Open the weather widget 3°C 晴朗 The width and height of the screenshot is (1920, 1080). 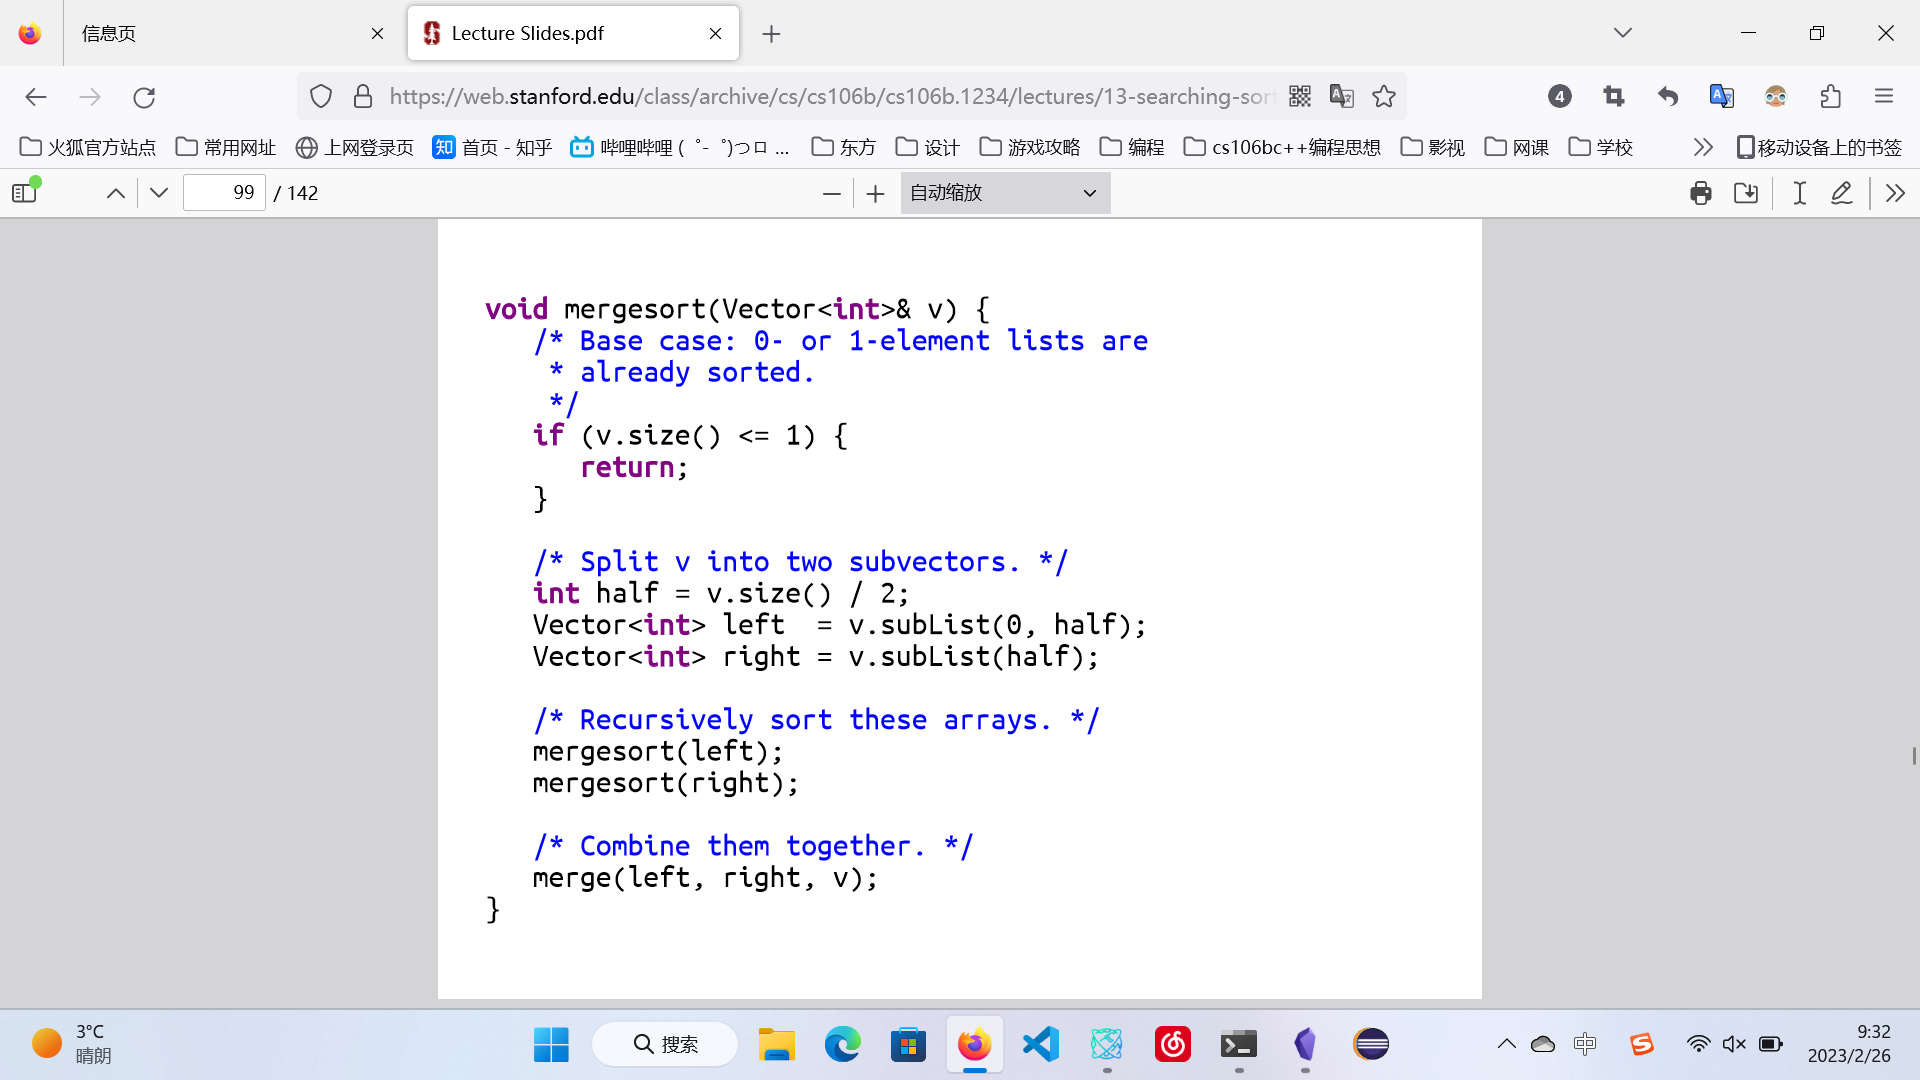[72, 1044]
